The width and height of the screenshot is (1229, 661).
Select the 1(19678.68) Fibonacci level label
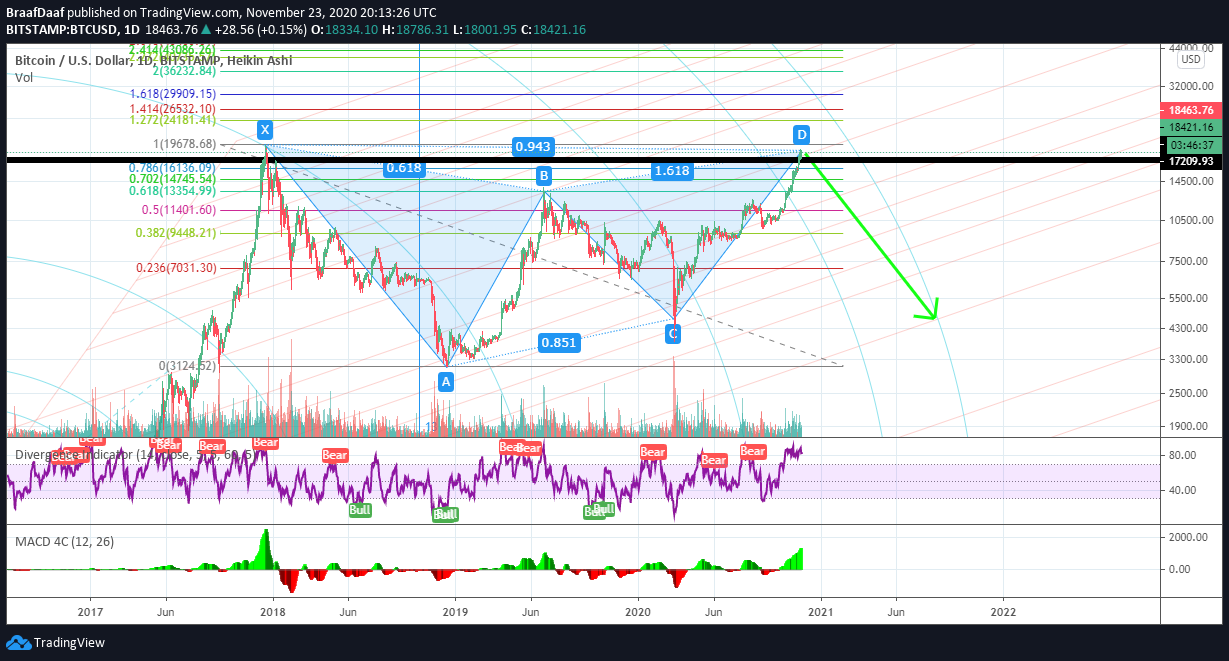tap(184, 144)
